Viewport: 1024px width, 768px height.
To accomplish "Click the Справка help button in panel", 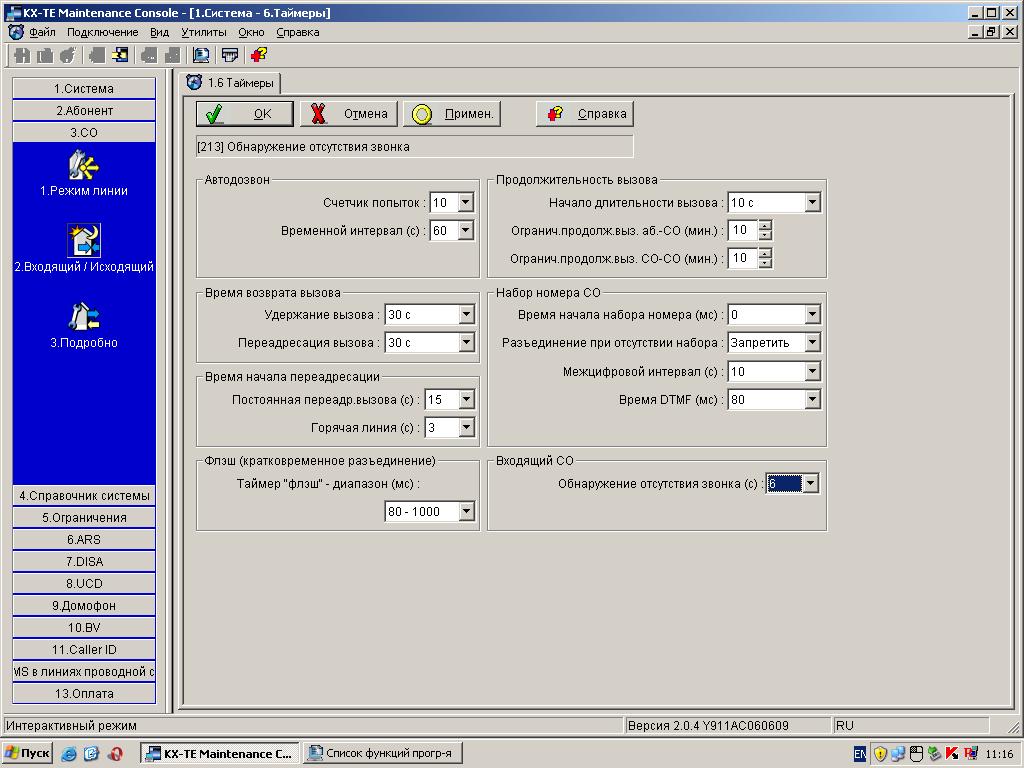I will click(584, 114).
